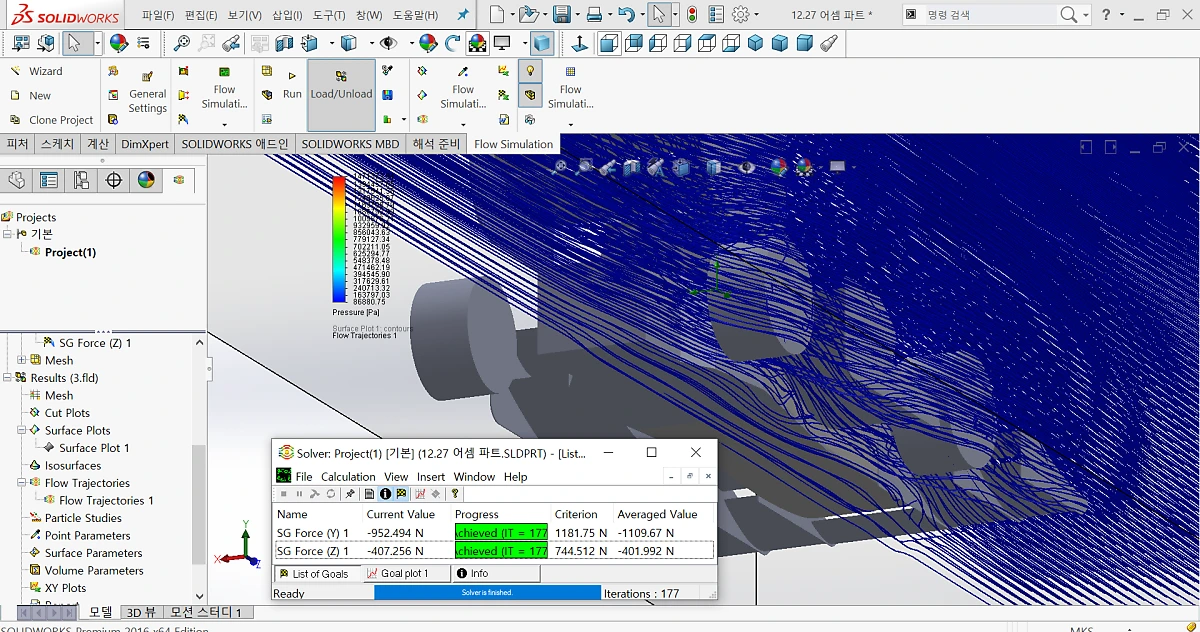Click the command search input field

[988, 15]
